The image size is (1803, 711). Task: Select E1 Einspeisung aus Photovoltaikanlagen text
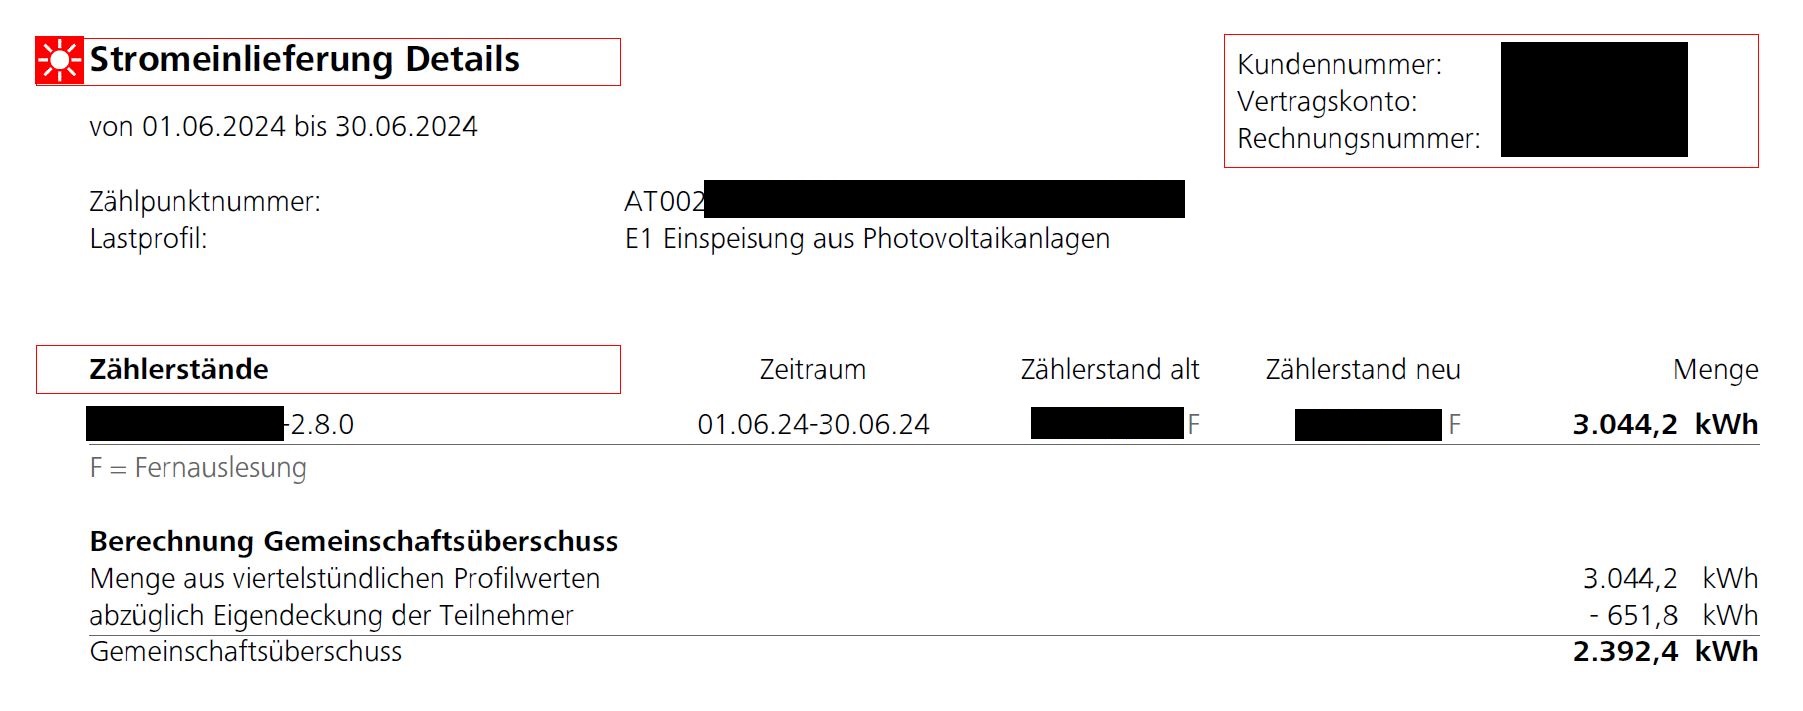[867, 239]
